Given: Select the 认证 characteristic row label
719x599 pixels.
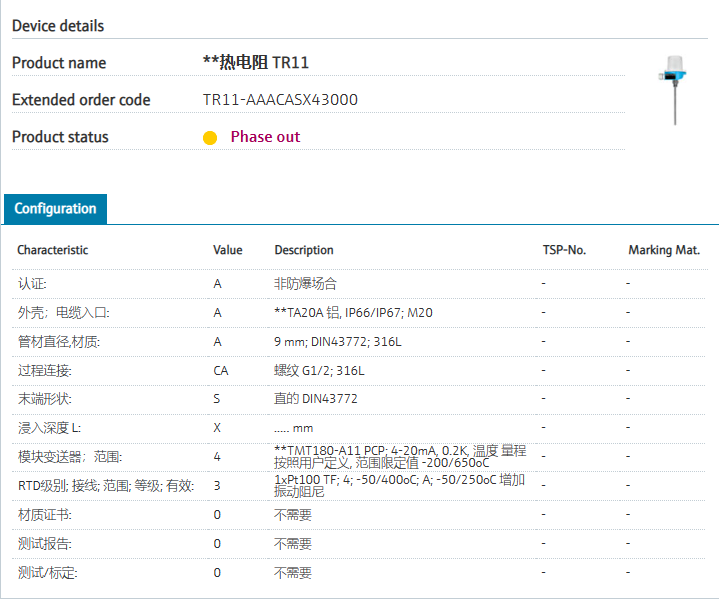Looking at the screenshot, I should [32, 284].
